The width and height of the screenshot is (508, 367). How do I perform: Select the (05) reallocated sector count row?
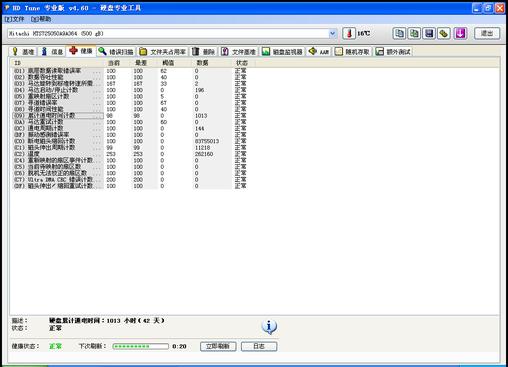(x=130, y=96)
